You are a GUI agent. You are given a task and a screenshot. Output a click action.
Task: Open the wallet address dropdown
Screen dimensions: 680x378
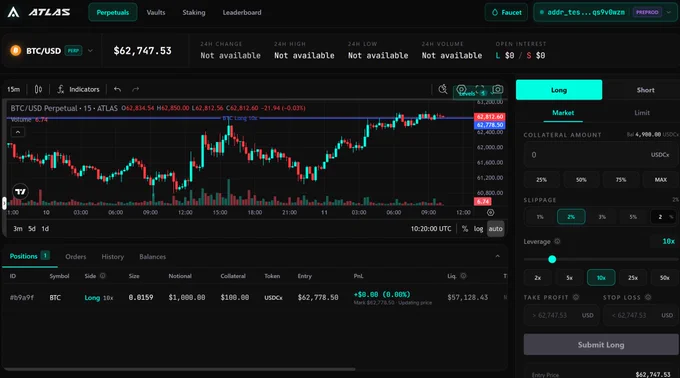(605, 12)
